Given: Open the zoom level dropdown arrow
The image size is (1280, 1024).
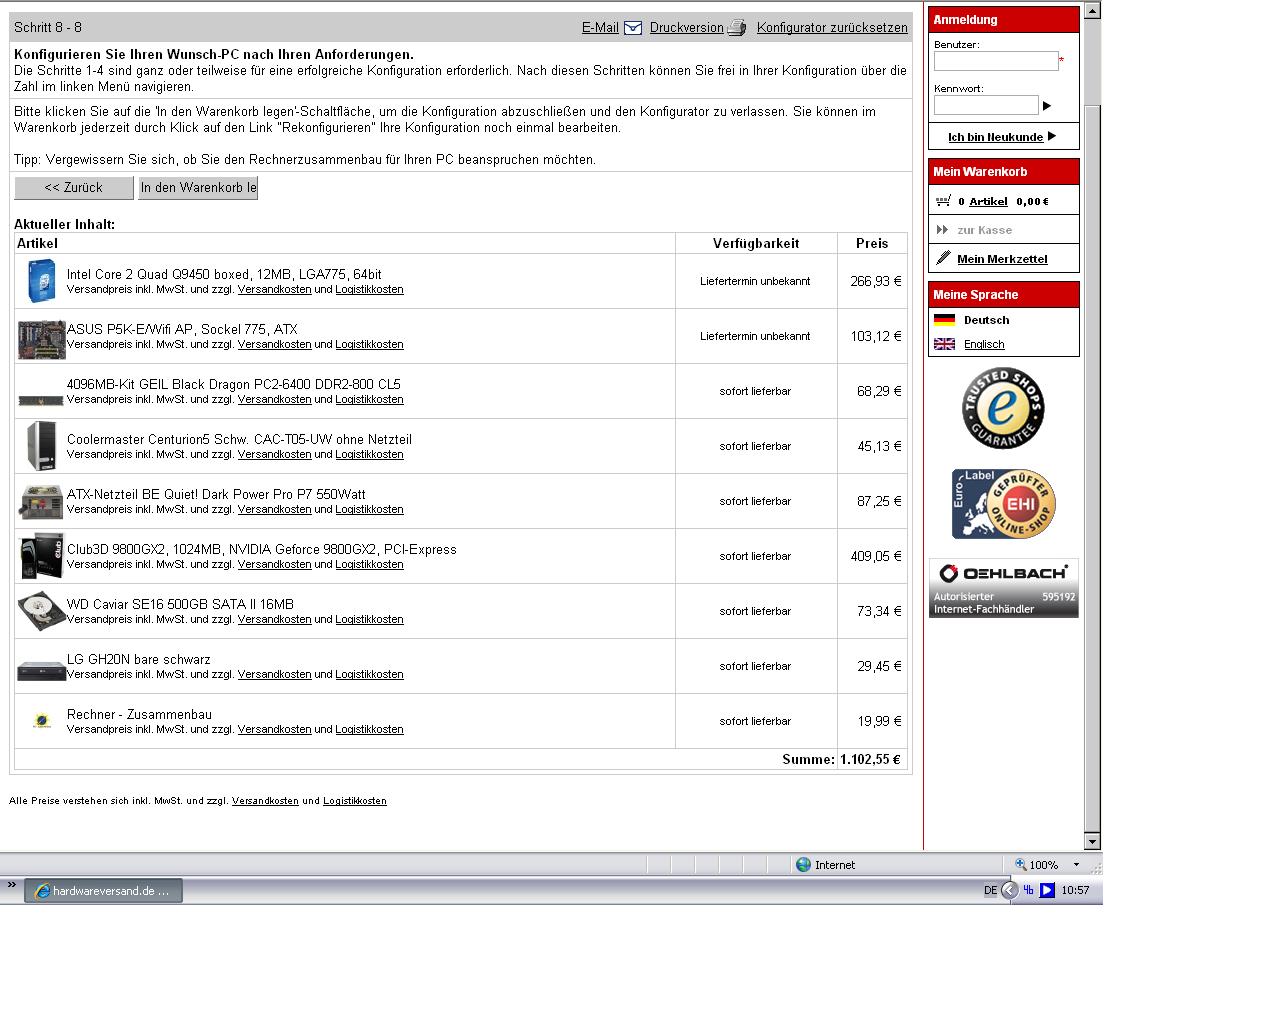Looking at the screenshot, I should pyautogui.click(x=1076, y=865).
